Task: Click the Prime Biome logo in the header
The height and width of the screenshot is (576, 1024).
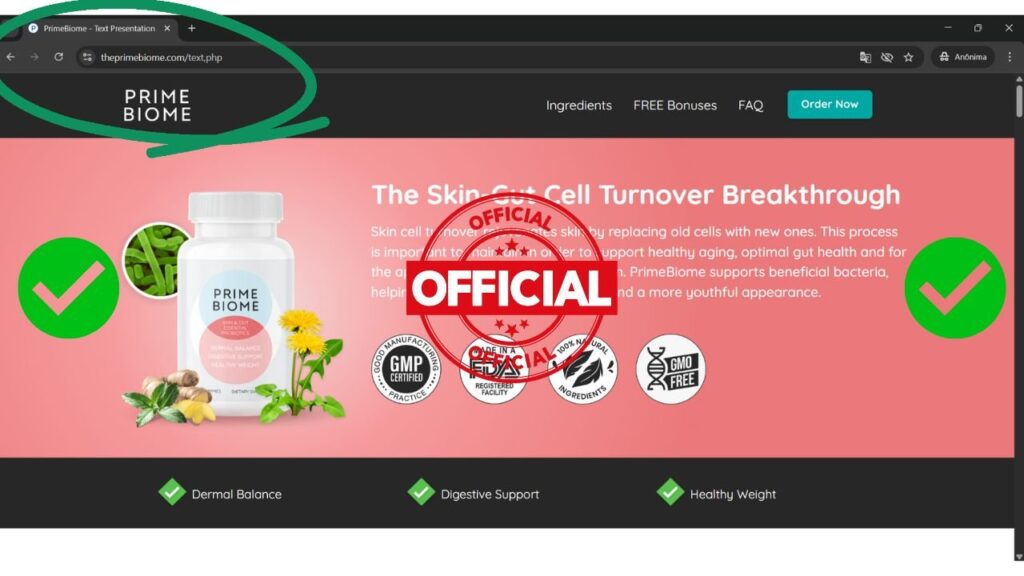Action: click(157, 105)
